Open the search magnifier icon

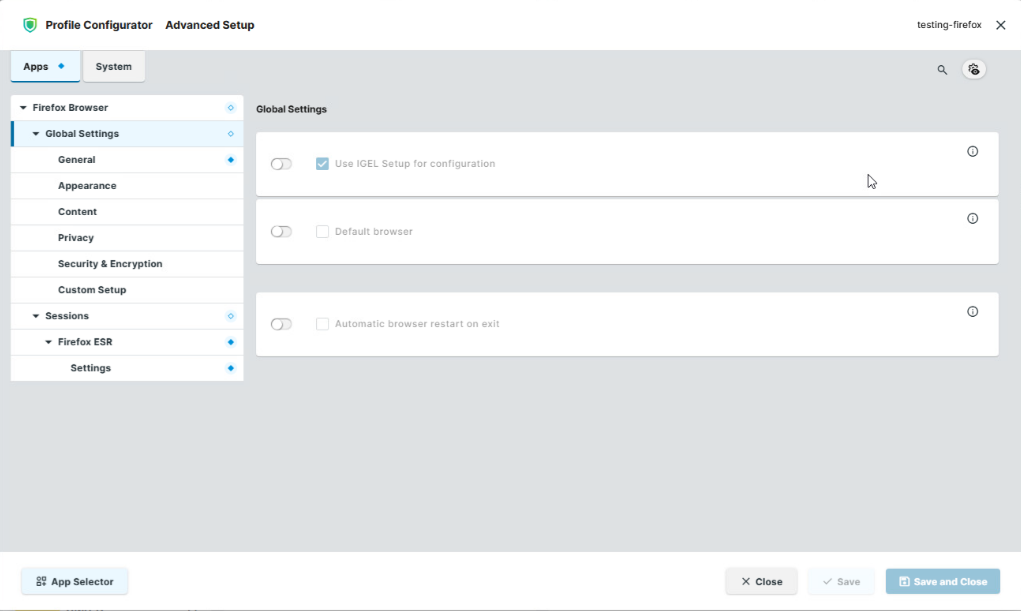[x=942, y=70]
